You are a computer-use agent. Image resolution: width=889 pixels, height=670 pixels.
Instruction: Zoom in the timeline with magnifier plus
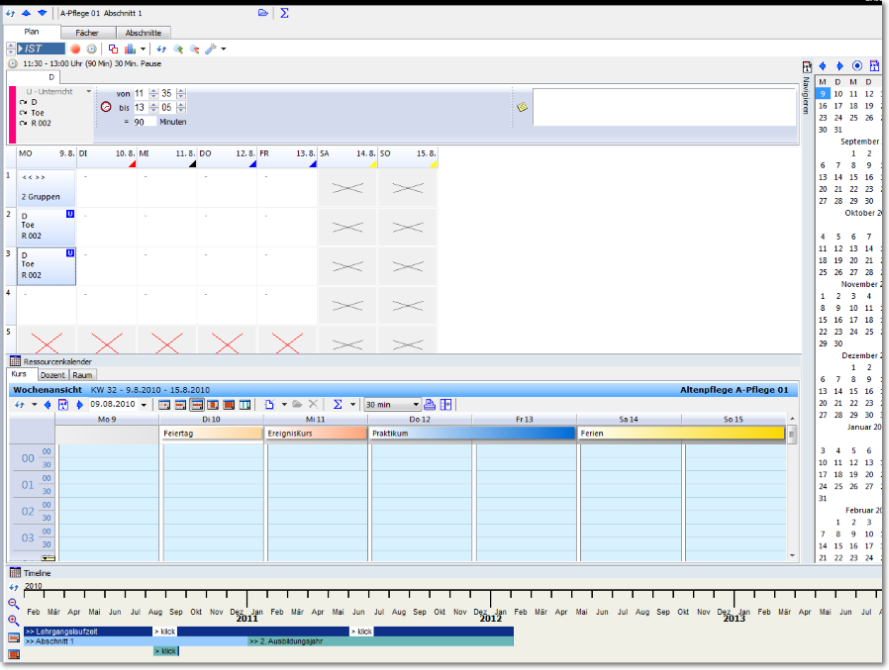pyautogui.click(x=14, y=620)
